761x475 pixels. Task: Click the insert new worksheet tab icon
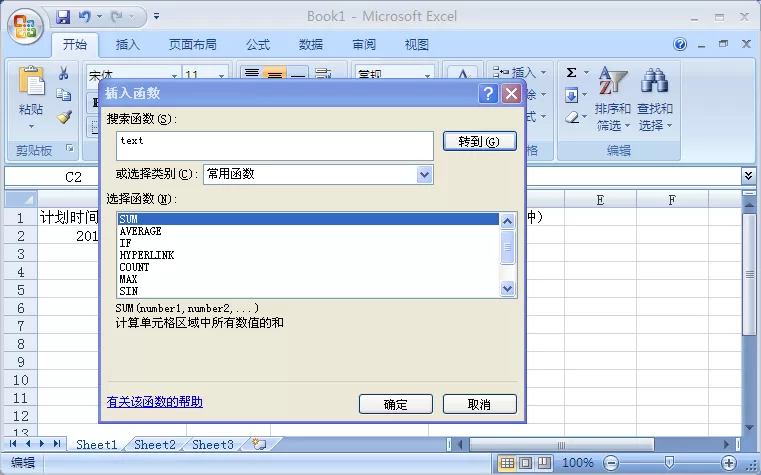pyautogui.click(x=259, y=444)
